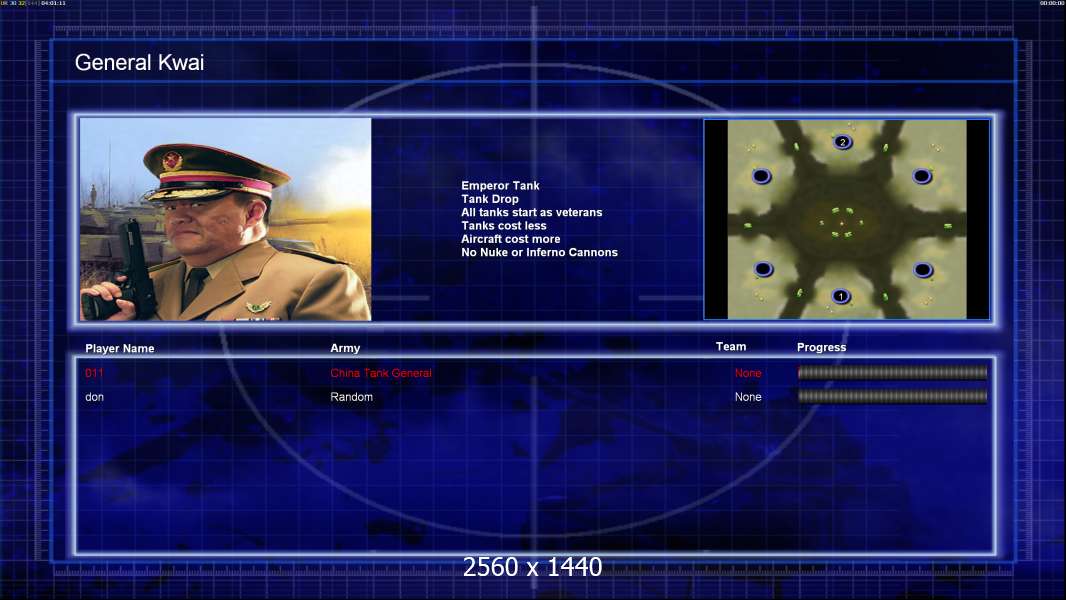
Task: Click the "Player Name" column header
Action: pos(120,349)
